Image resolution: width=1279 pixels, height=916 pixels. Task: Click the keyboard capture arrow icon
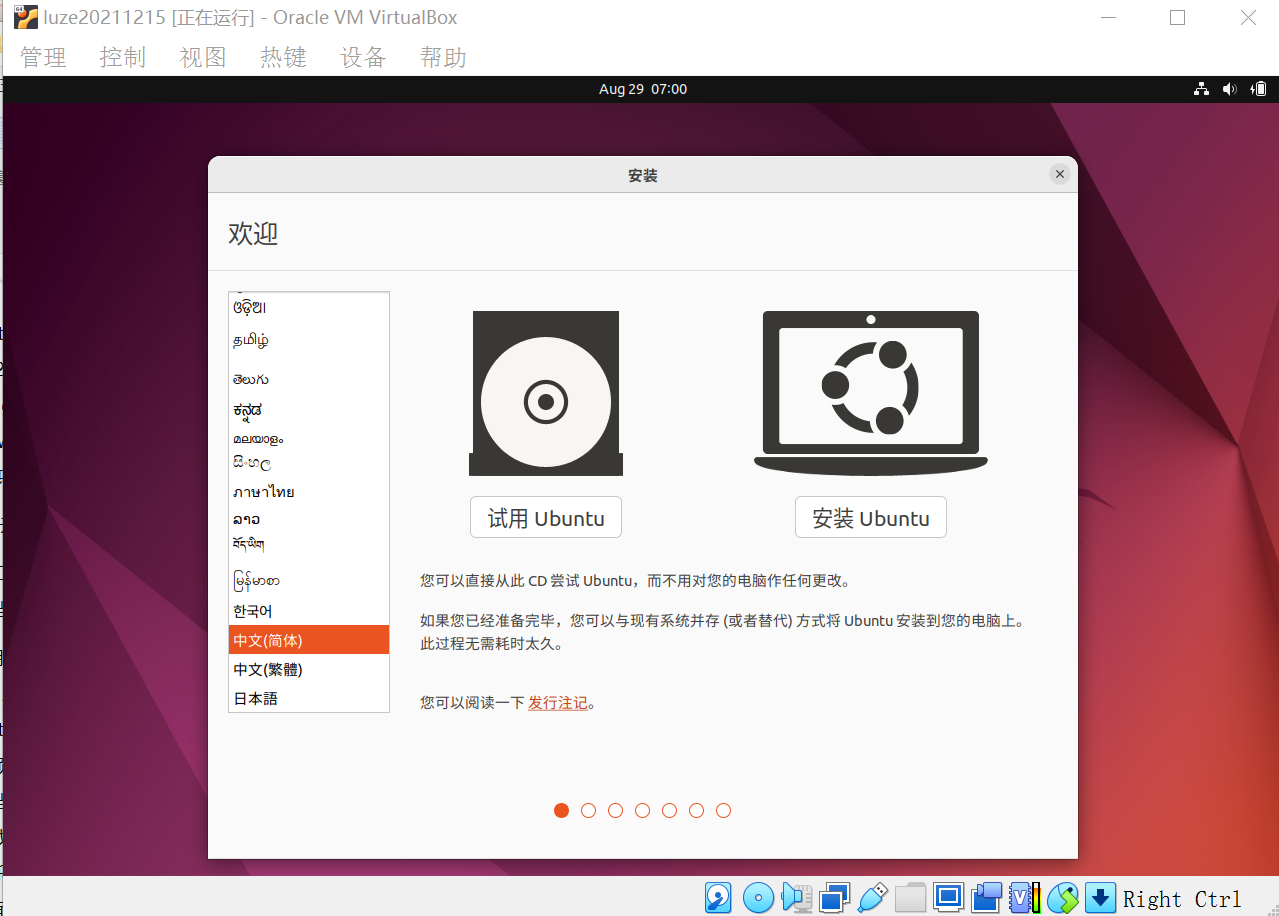tap(1100, 897)
